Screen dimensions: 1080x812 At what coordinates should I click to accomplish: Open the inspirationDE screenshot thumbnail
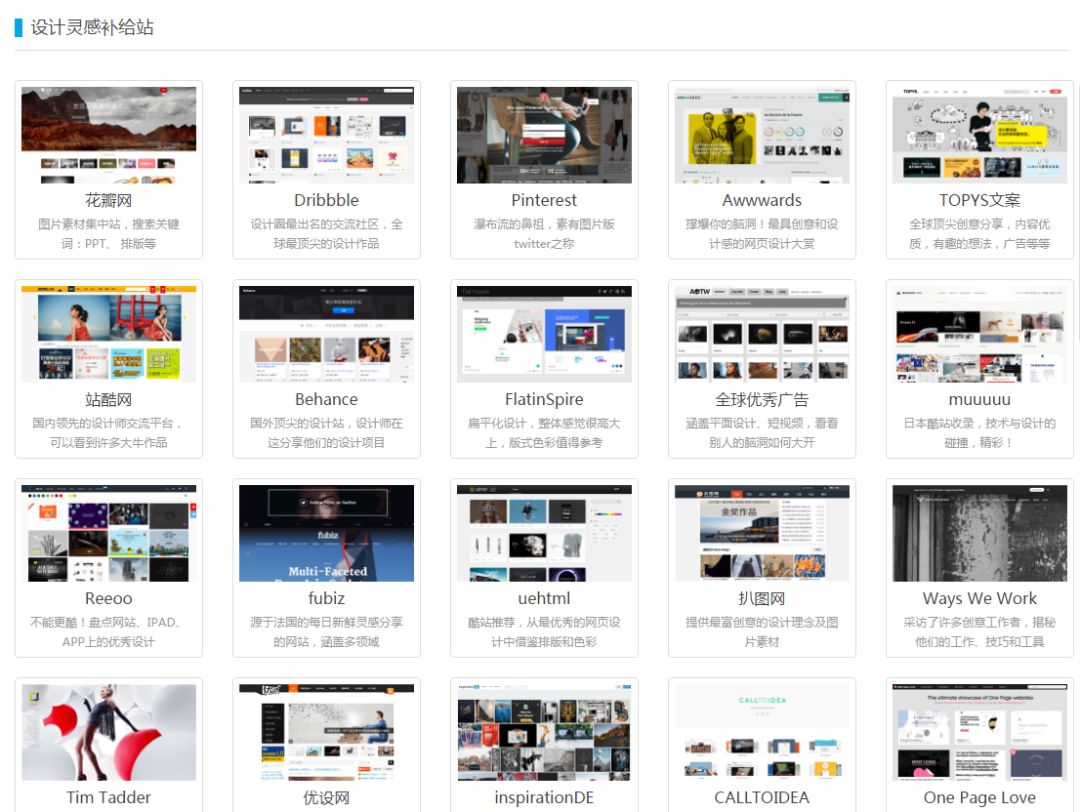[544, 732]
